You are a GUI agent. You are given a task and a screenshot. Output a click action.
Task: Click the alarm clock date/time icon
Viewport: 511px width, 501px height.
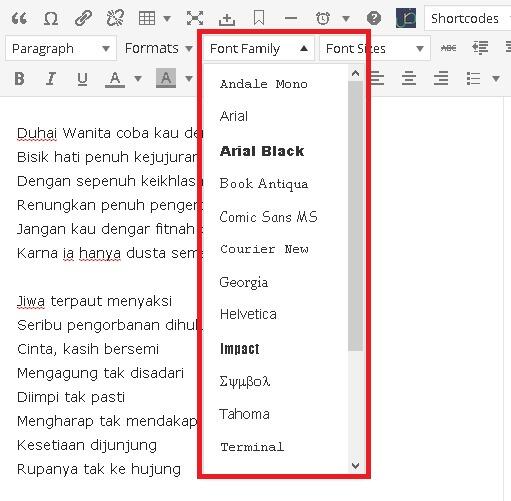[323, 18]
